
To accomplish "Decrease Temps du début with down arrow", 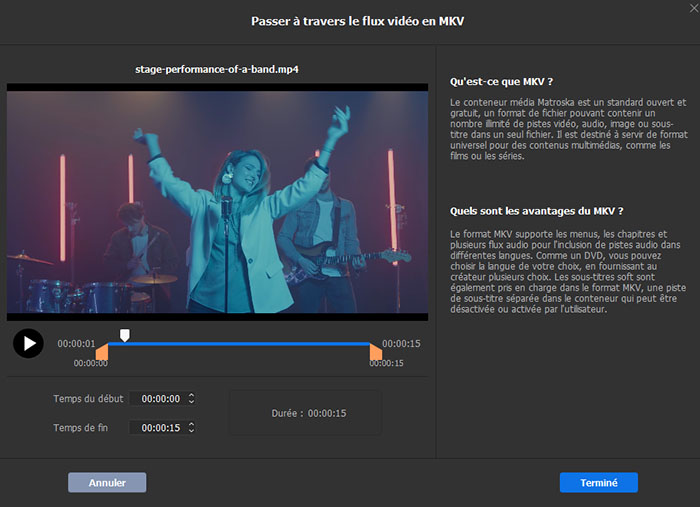I will (x=192, y=402).
